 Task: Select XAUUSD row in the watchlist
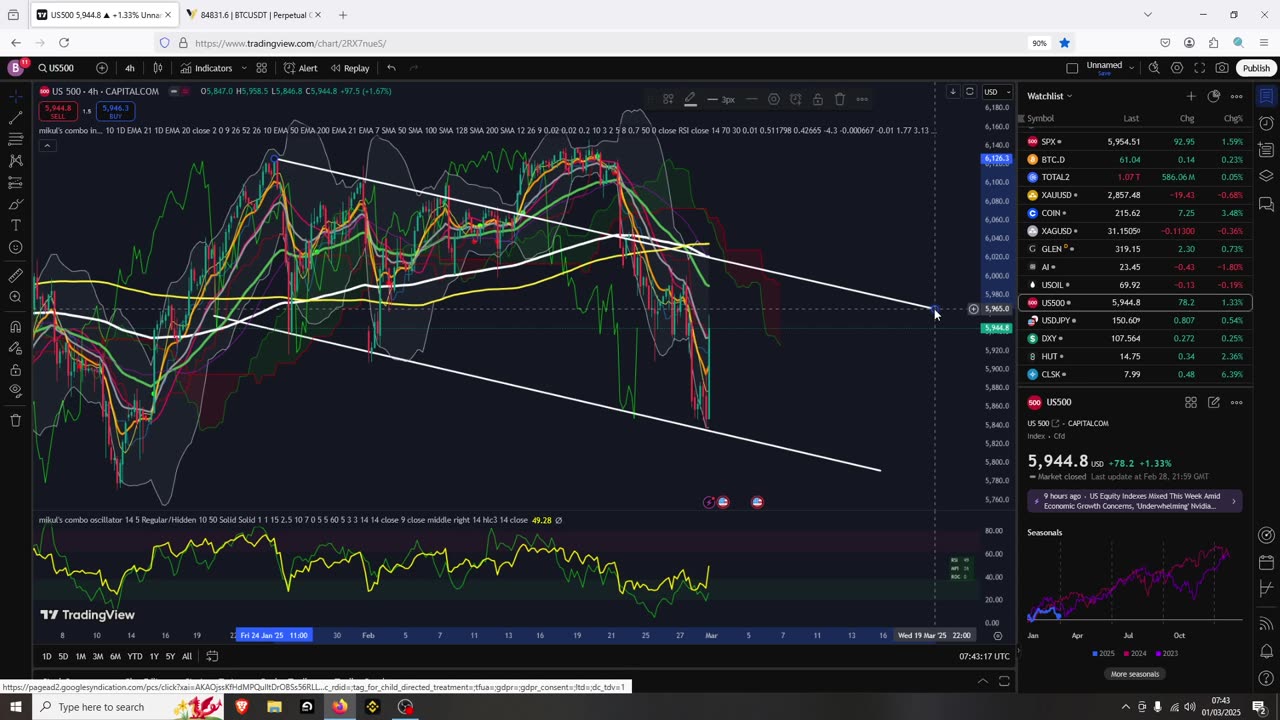click(x=1135, y=195)
